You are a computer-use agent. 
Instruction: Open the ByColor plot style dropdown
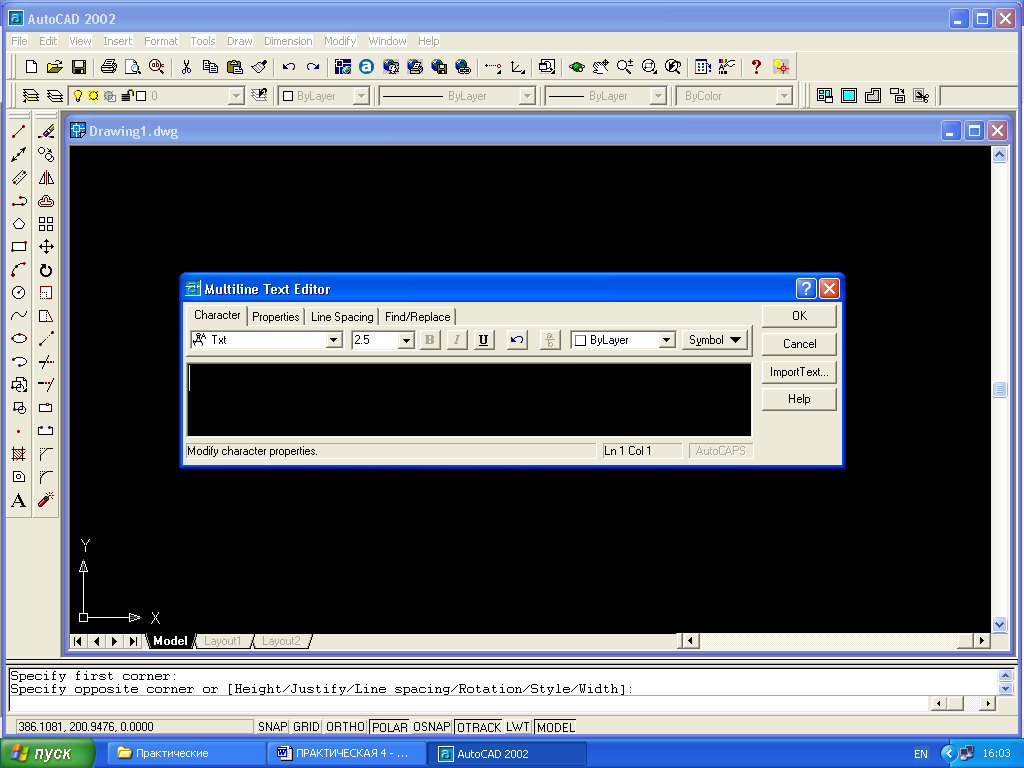[784, 96]
